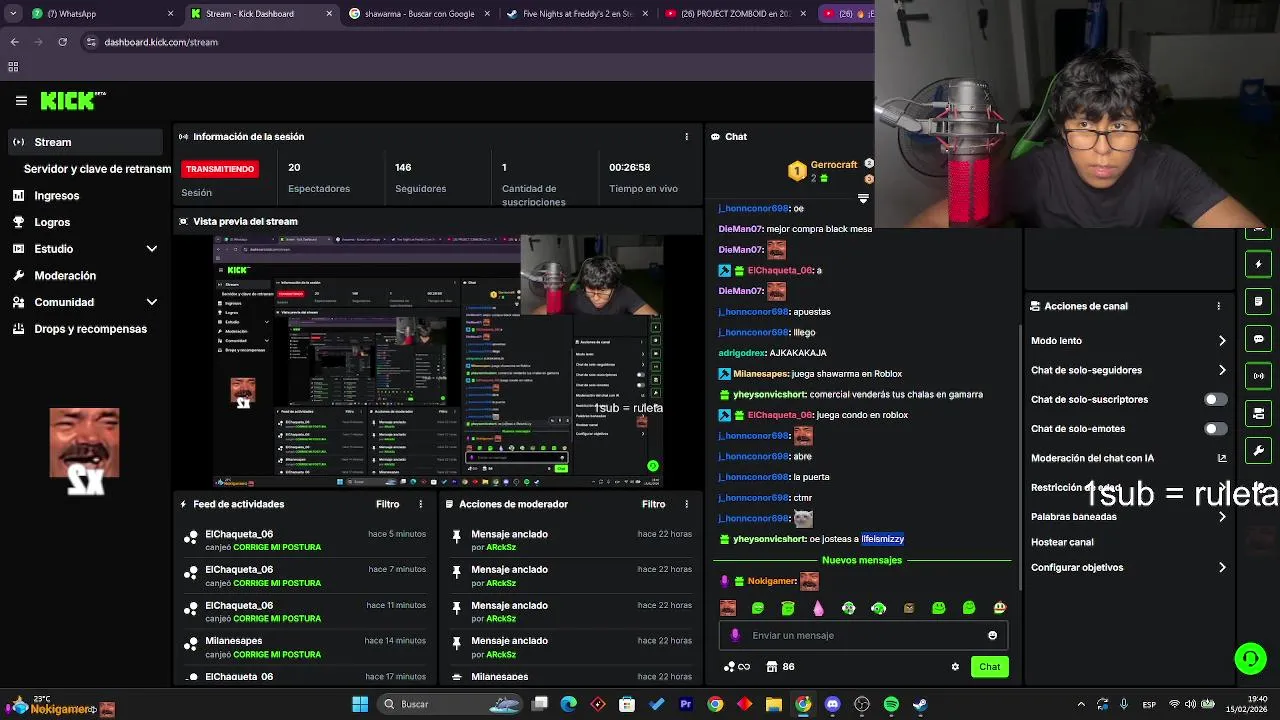
Task: Click the chat bubble sidebar icon
Action: click(x=1259, y=339)
